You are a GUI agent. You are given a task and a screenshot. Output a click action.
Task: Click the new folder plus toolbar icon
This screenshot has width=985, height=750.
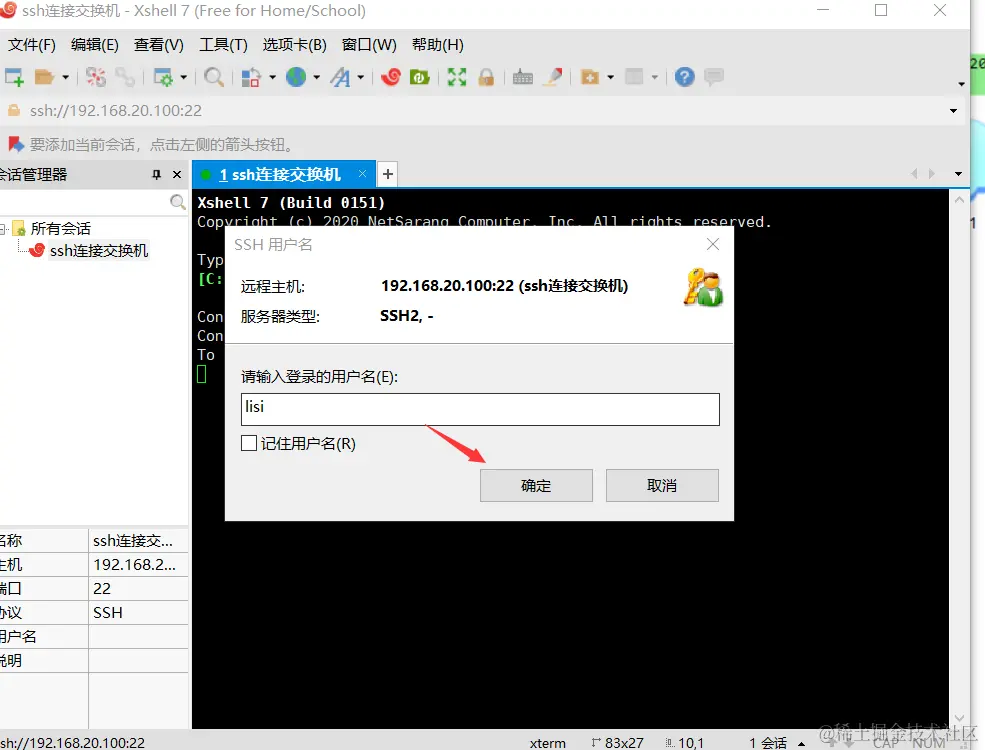(x=590, y=77)
